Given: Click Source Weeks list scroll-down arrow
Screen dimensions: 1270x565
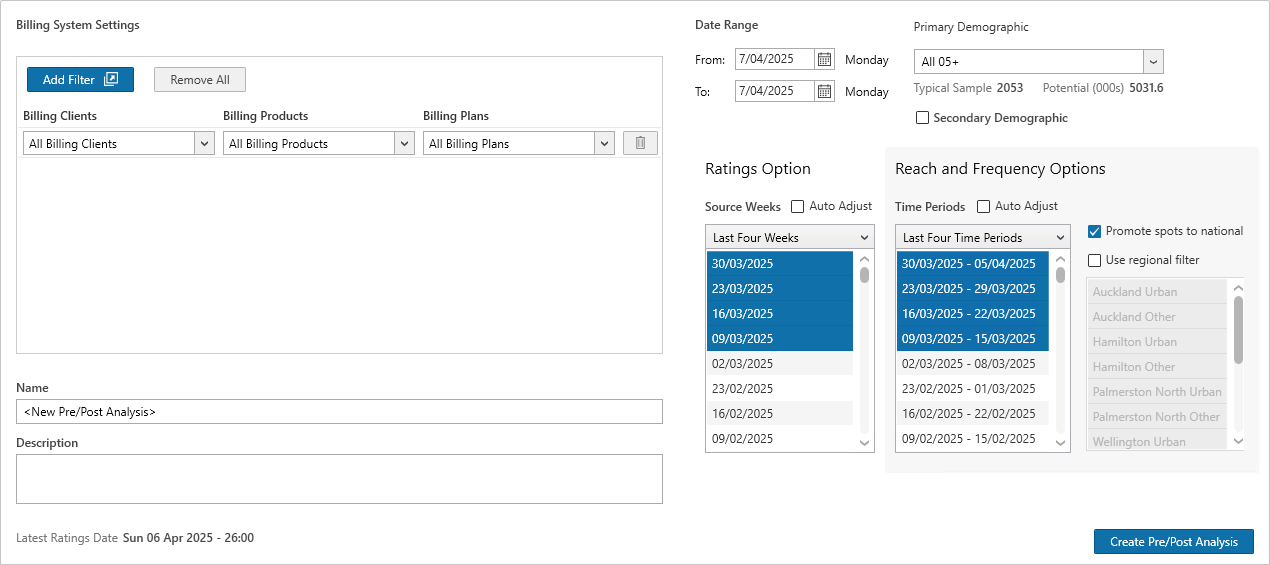Looking at the screenshot, I should point(864,442).
